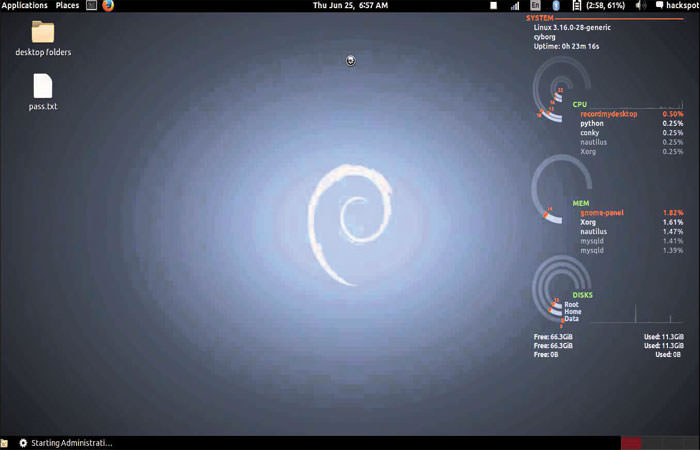Open the Places menu
This screenshot has width=700, height=450.
pos(67,5)
